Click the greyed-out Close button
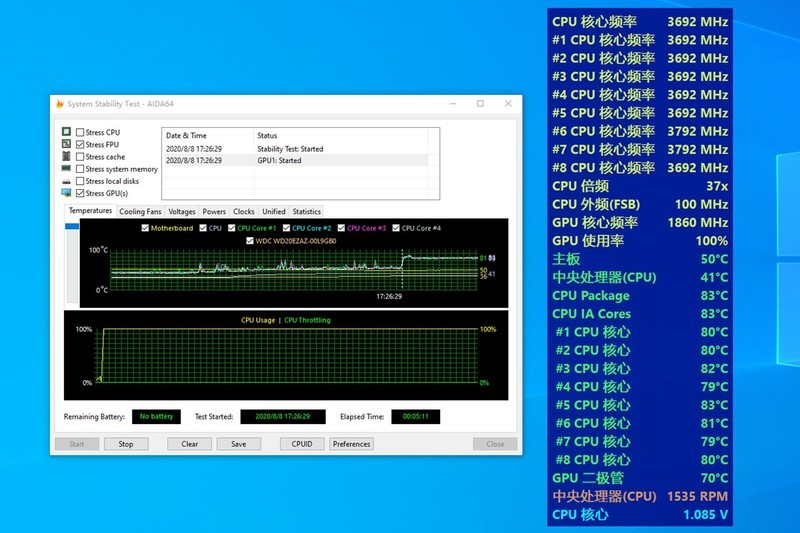 click(x=495, y=444)
